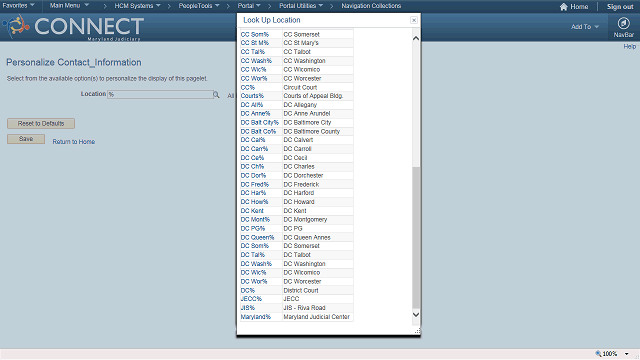Click the Home house icon
The height and width of the screenshot is (360, 640).
click(x=564, y=7)
